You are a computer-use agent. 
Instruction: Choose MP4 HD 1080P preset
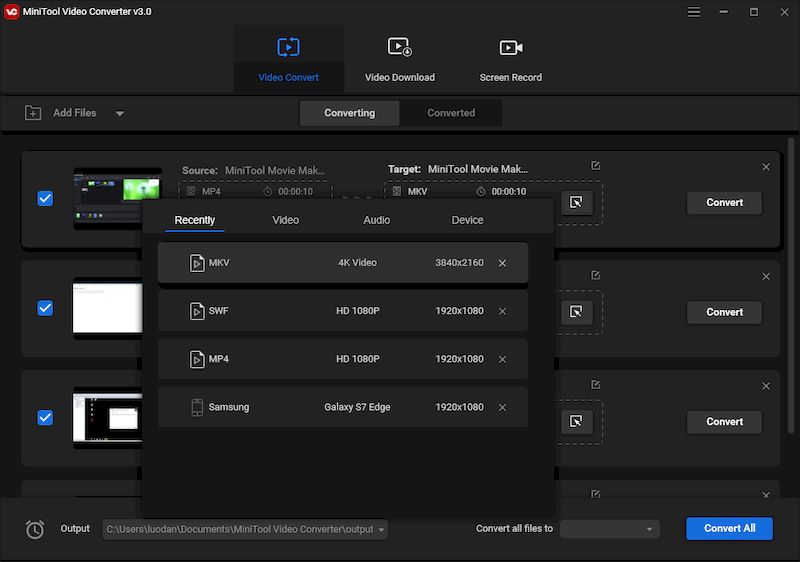tap(343, 359)
